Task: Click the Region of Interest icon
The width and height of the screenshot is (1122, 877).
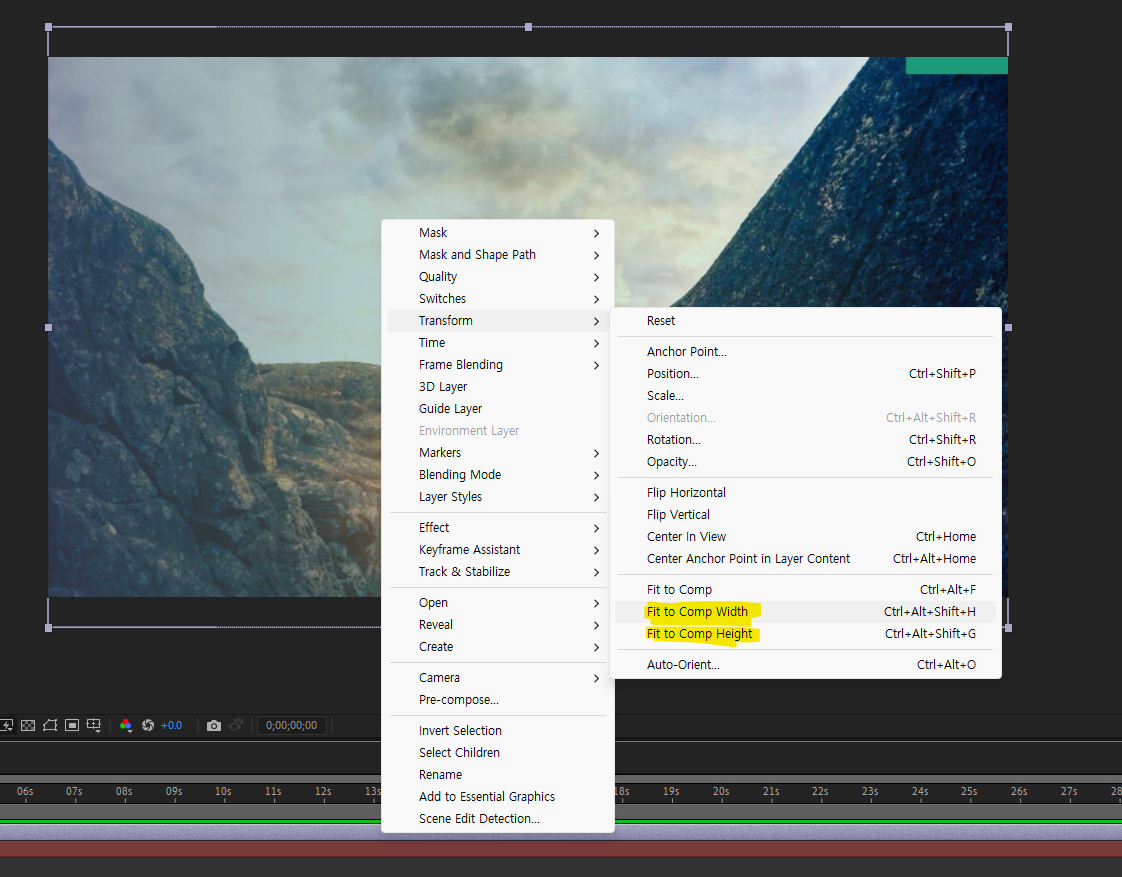Action: point(72,725)
